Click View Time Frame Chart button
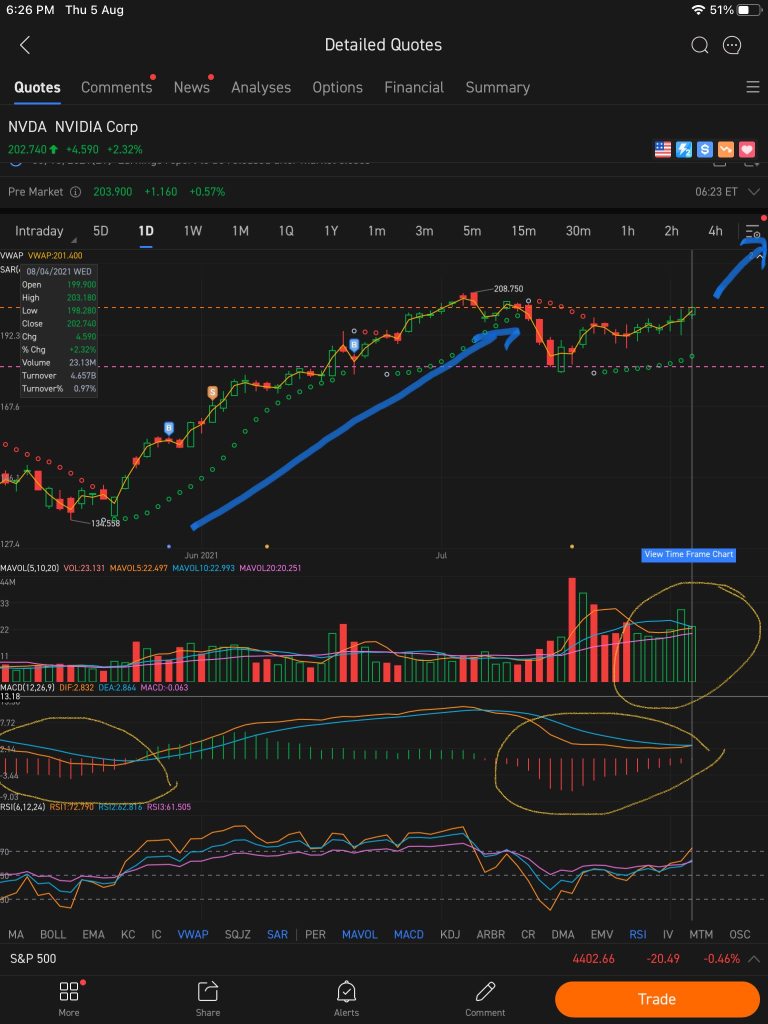The image size is (768, 1024). click(688, 554)
